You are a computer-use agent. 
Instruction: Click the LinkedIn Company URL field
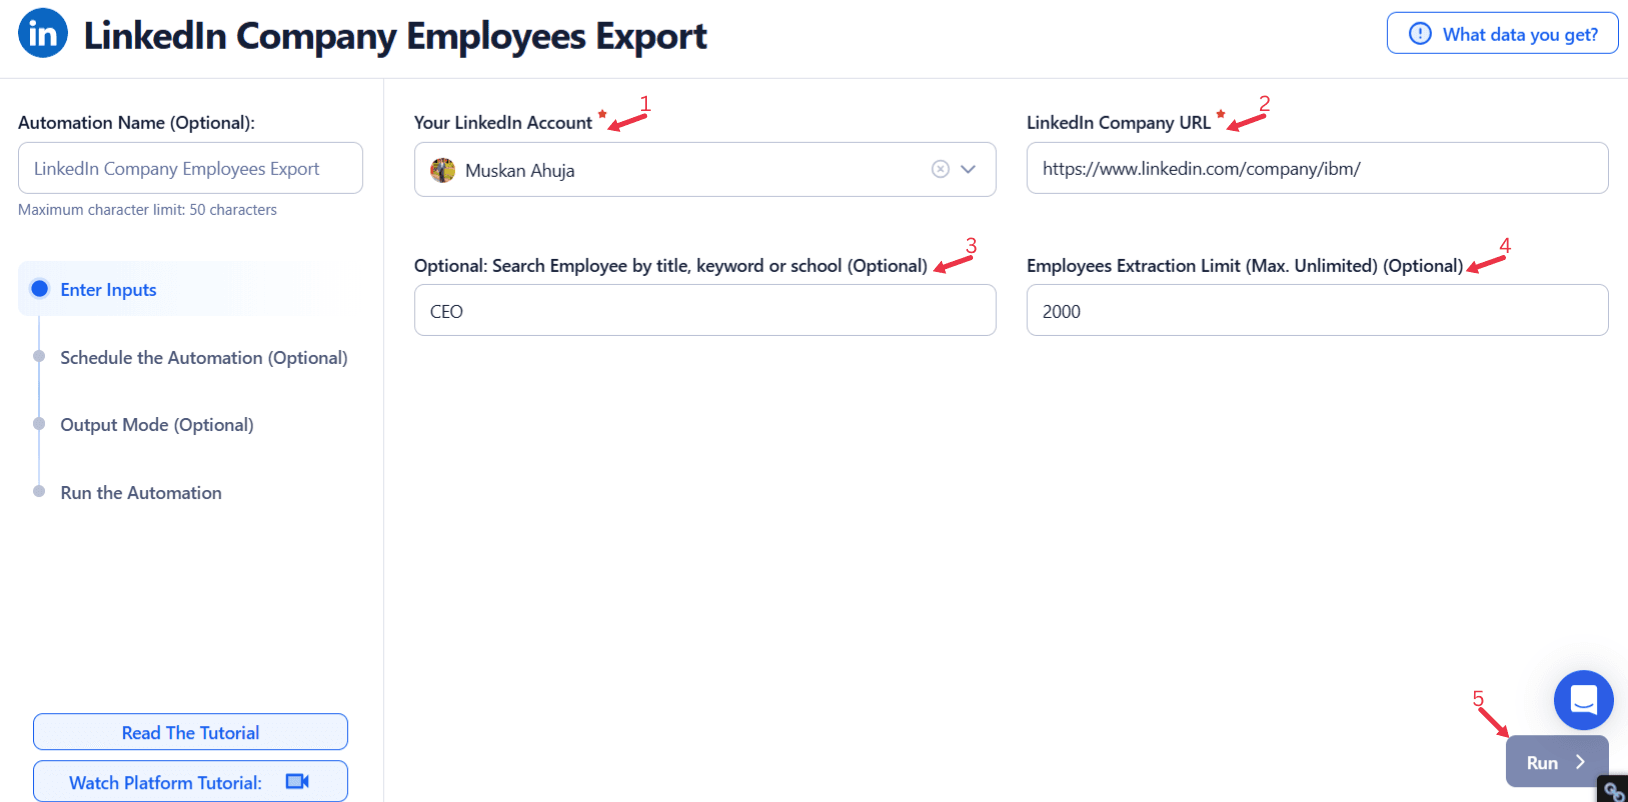coord(1316,169)
